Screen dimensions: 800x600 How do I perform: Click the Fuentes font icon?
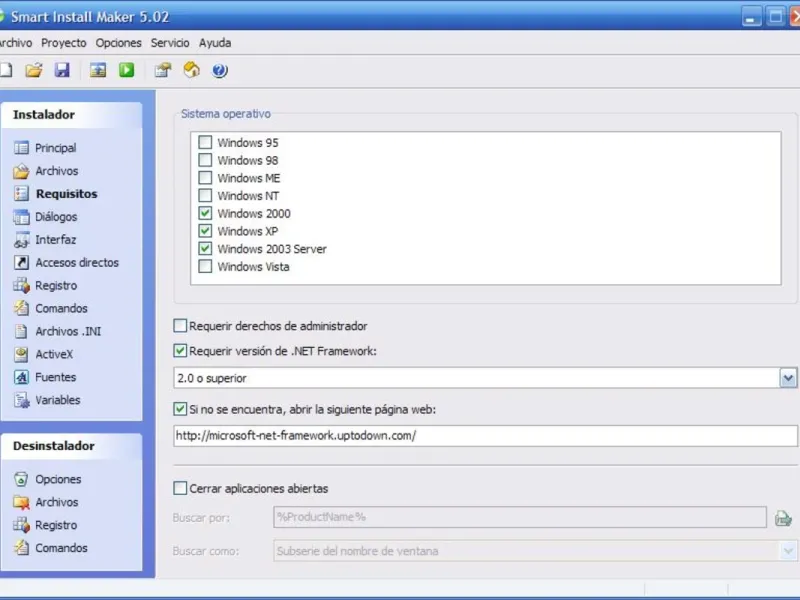[x=21, y=377]
